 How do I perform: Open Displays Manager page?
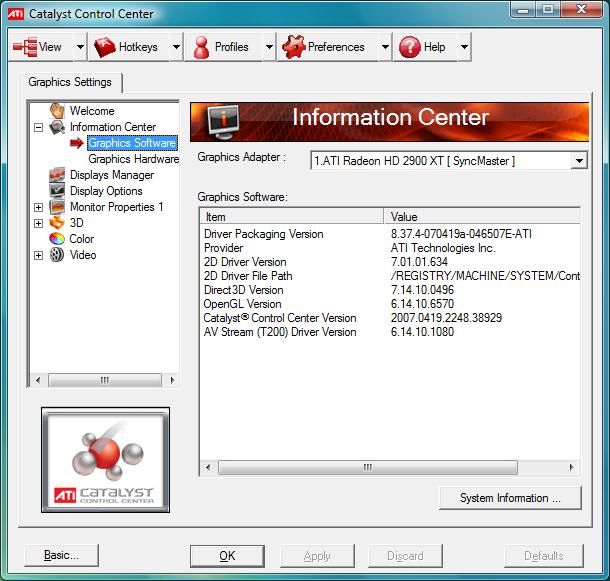pyautogui.click(x=112, y=175)
